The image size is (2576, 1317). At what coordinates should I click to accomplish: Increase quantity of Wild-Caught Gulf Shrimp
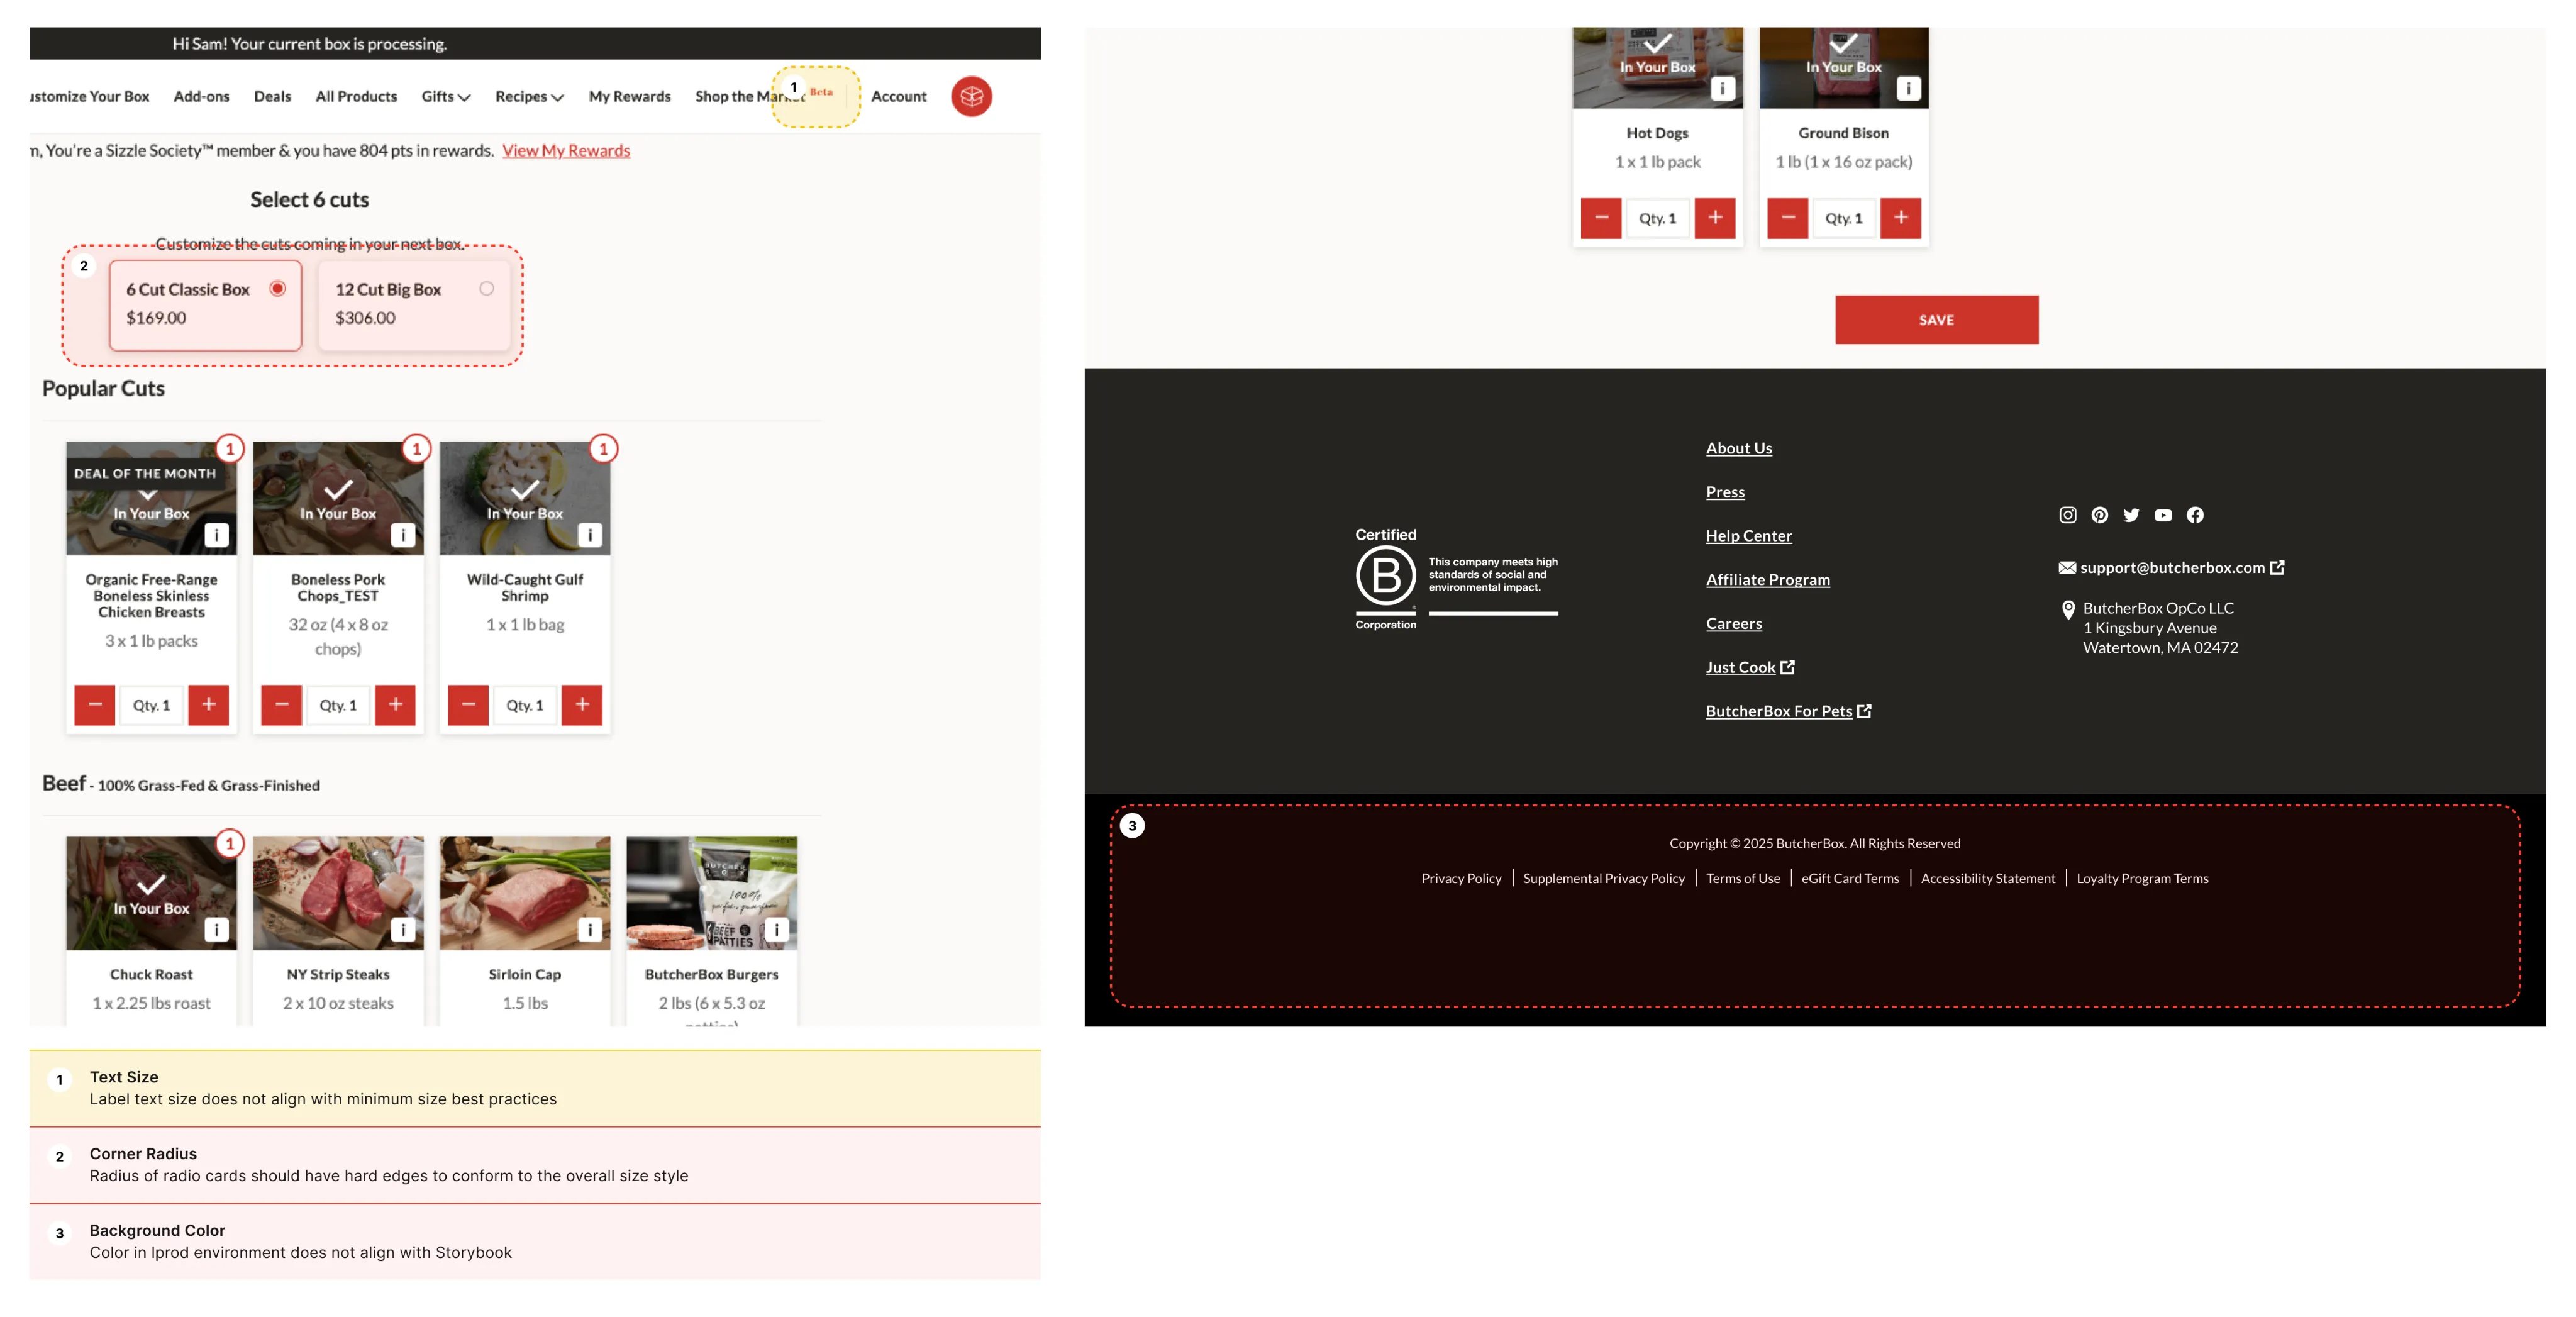click(582, 705)
